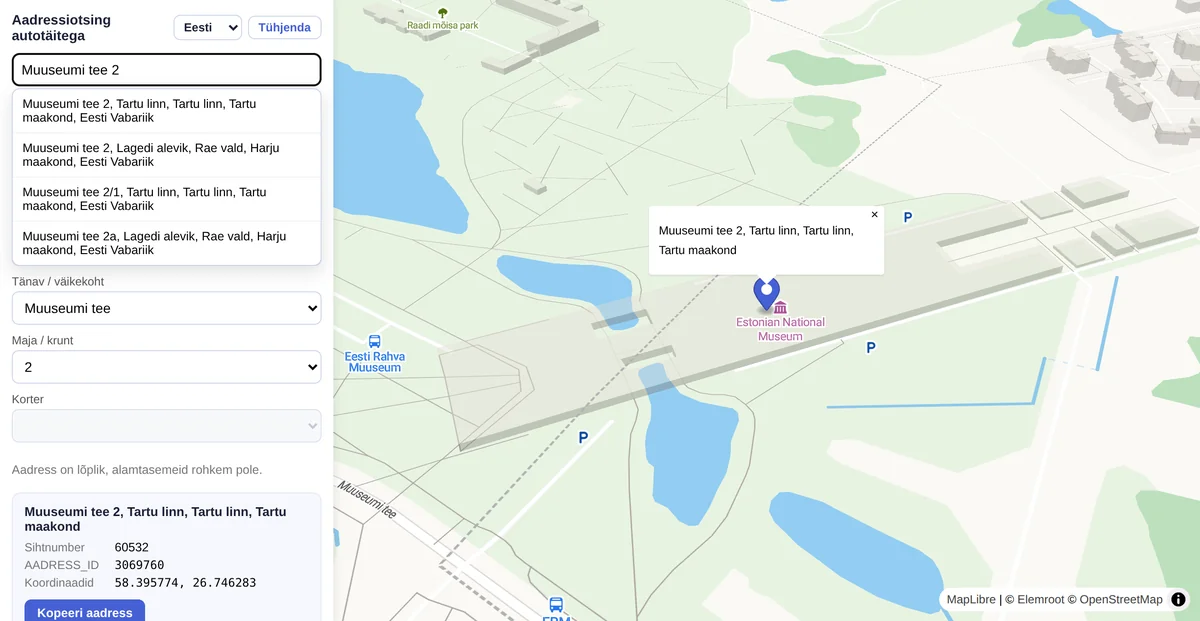
Task: Click the blue map location pin
Action: tap(766, 294)
